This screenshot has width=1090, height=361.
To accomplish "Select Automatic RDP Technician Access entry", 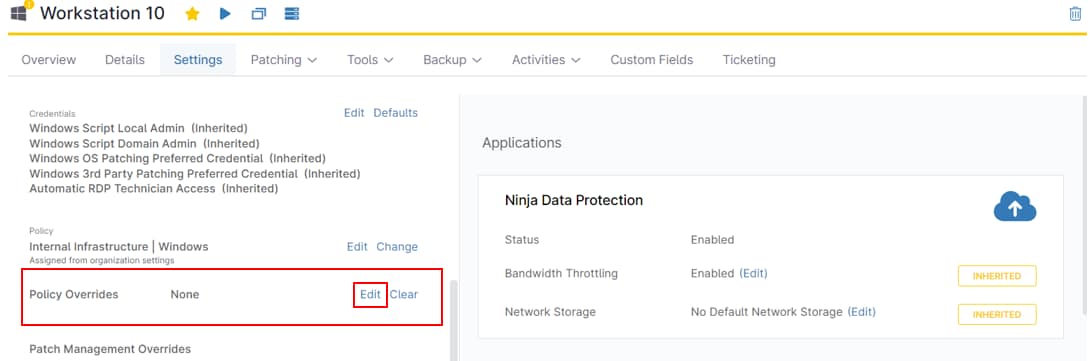I will (x=154, y=188).
